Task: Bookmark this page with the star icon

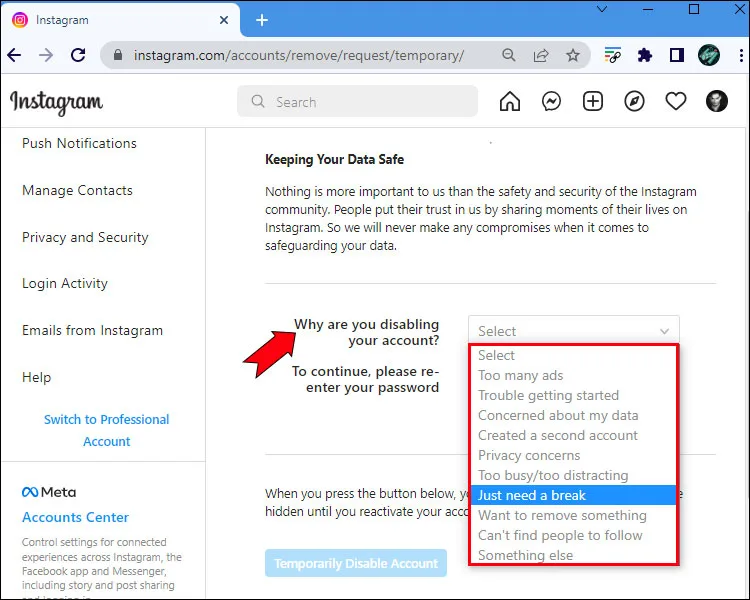Action: pos(573,56)
